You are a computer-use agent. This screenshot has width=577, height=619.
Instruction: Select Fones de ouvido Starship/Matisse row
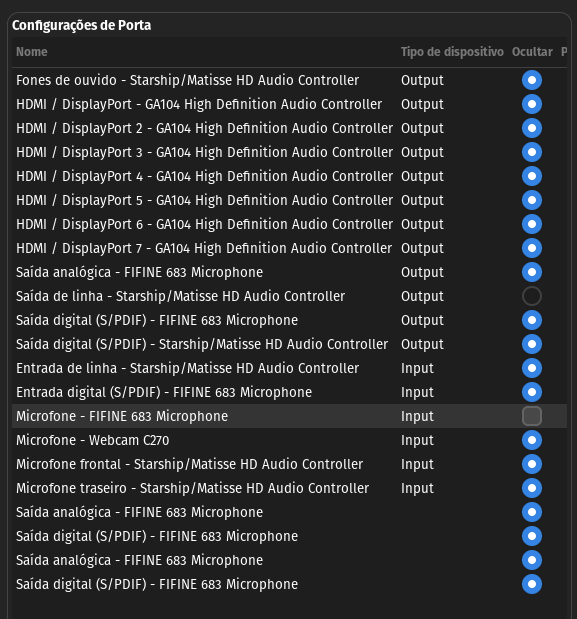click(x=289, y=80)
